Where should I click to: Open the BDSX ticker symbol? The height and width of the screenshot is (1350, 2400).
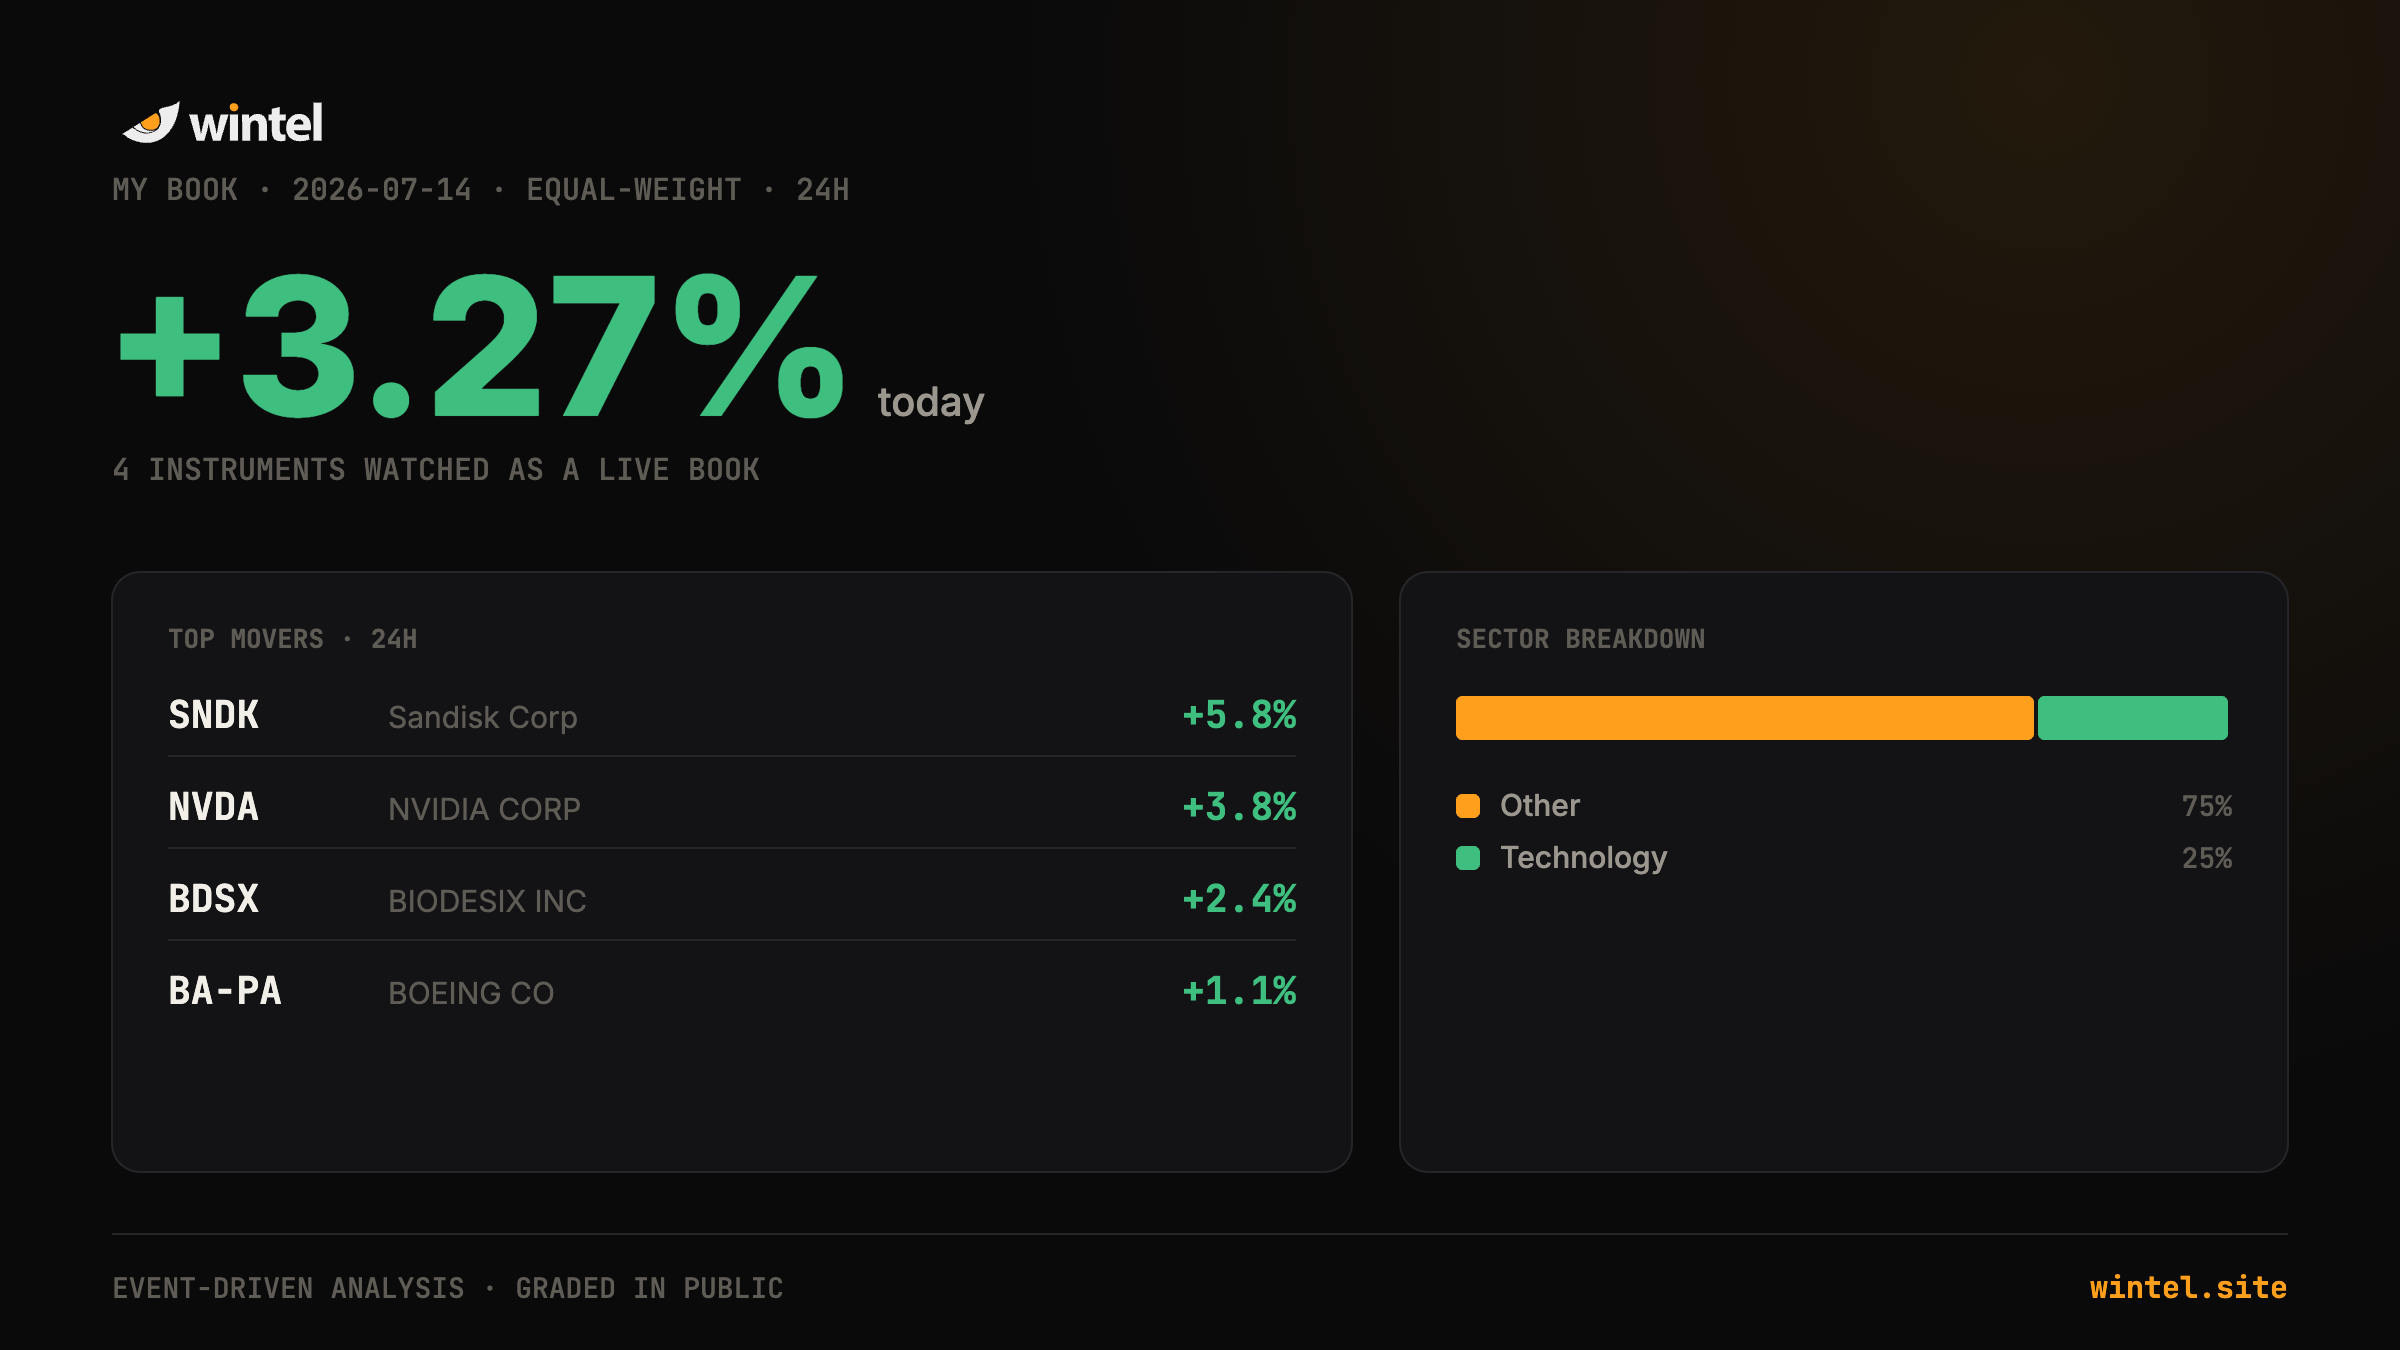point(214,899)
